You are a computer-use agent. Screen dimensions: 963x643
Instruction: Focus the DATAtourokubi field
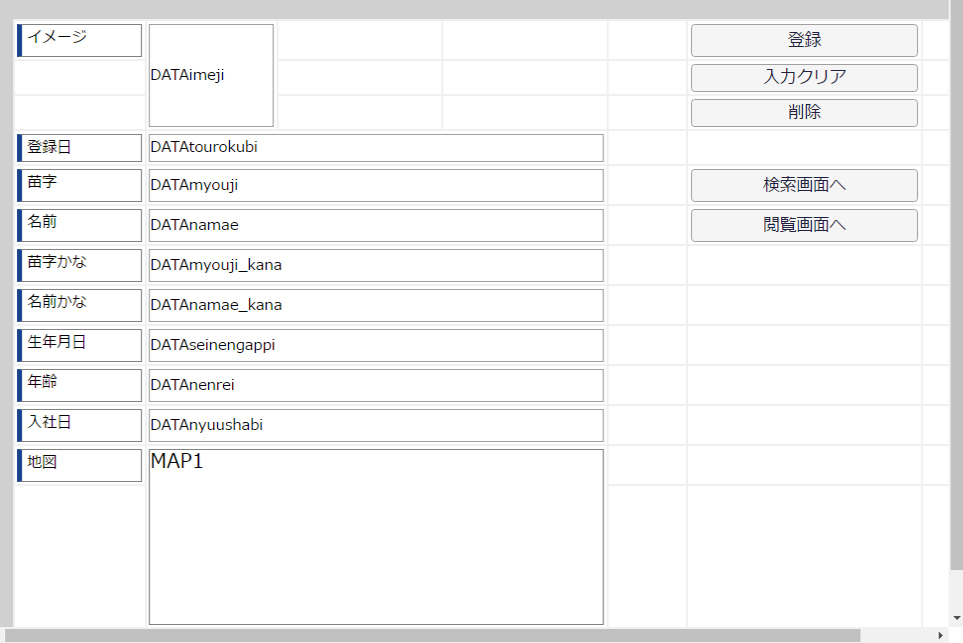[376, 148]
